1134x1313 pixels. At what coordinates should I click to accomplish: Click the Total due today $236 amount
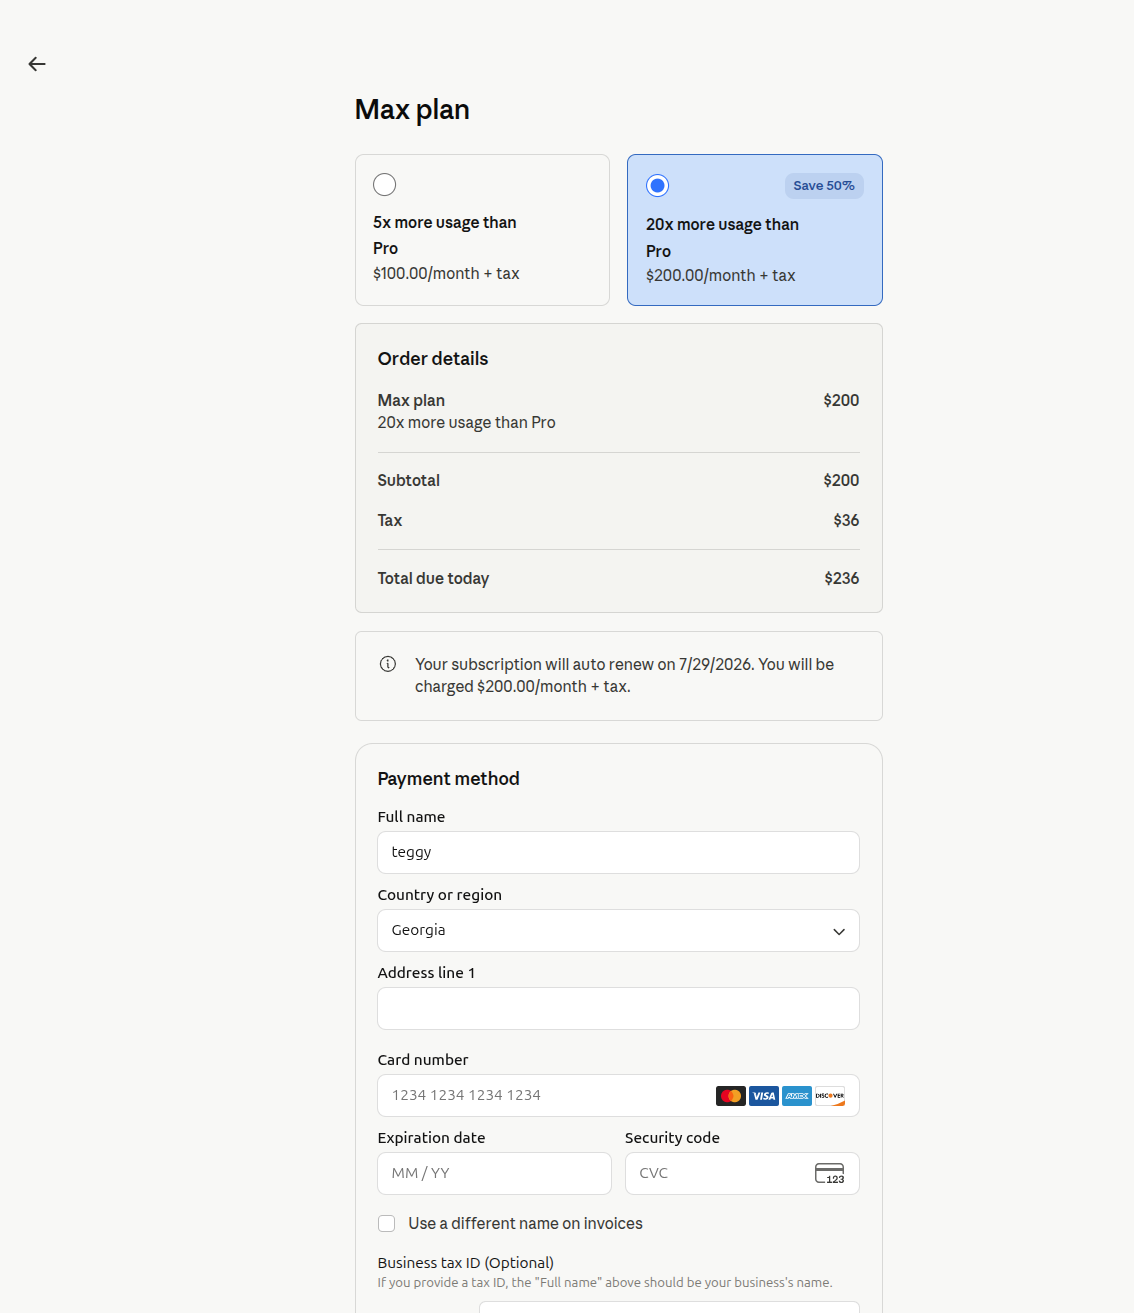842,578
